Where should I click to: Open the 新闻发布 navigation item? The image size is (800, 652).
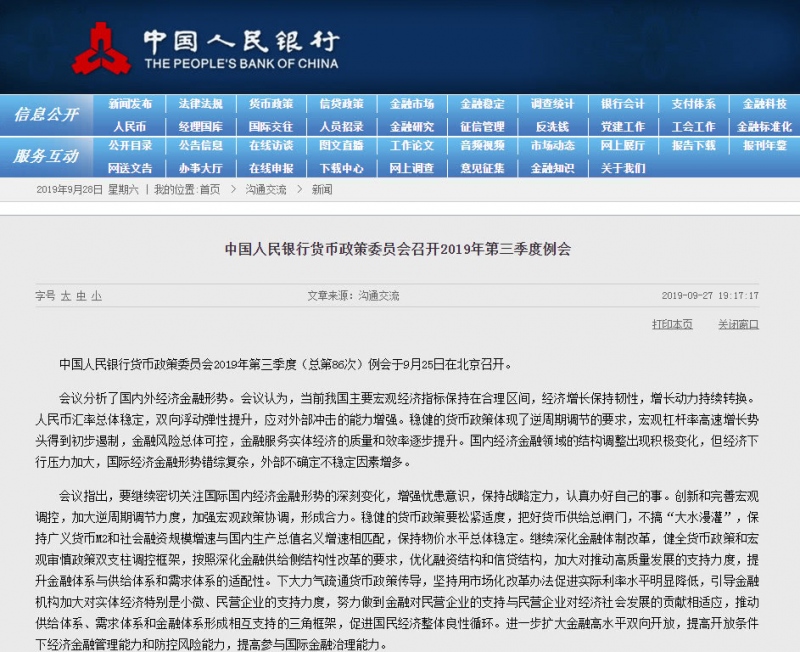[x=131, y=104]
